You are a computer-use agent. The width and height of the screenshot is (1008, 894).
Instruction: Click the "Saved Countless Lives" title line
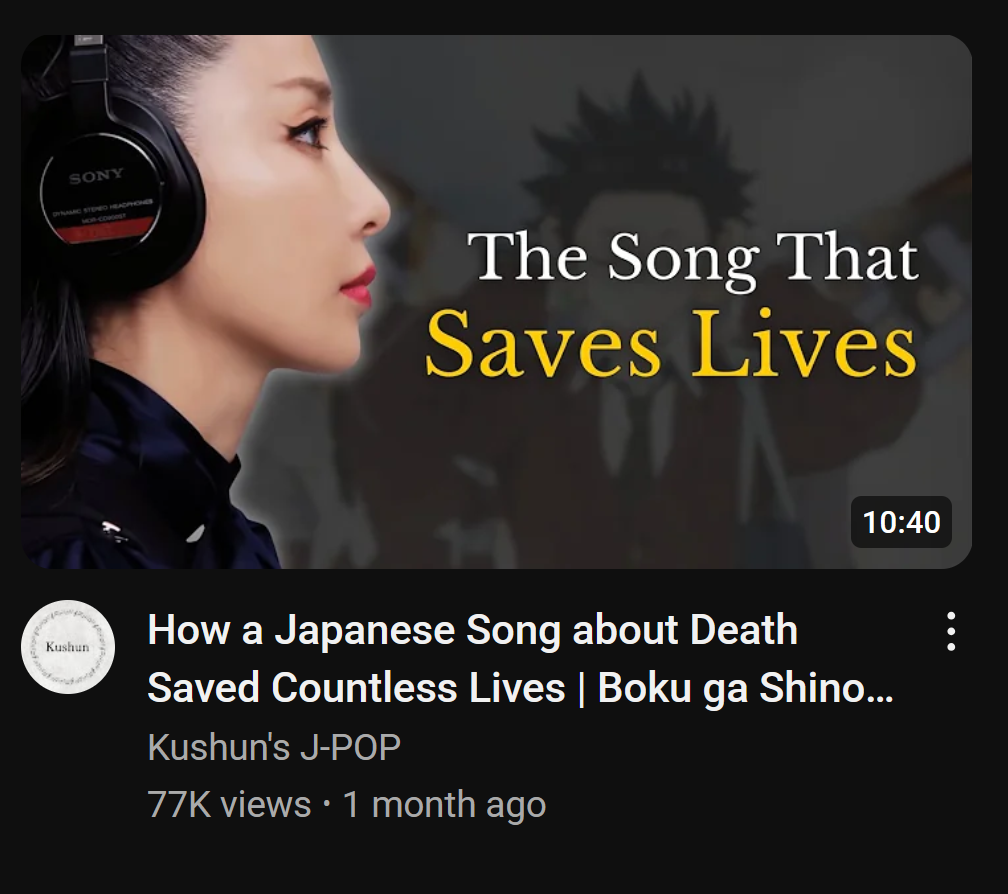point(356,688)
